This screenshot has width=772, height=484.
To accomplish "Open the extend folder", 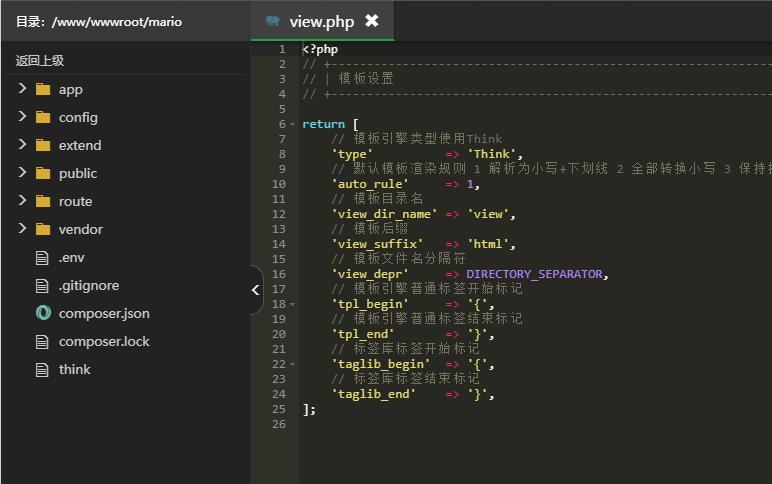I will coord(80,145).
